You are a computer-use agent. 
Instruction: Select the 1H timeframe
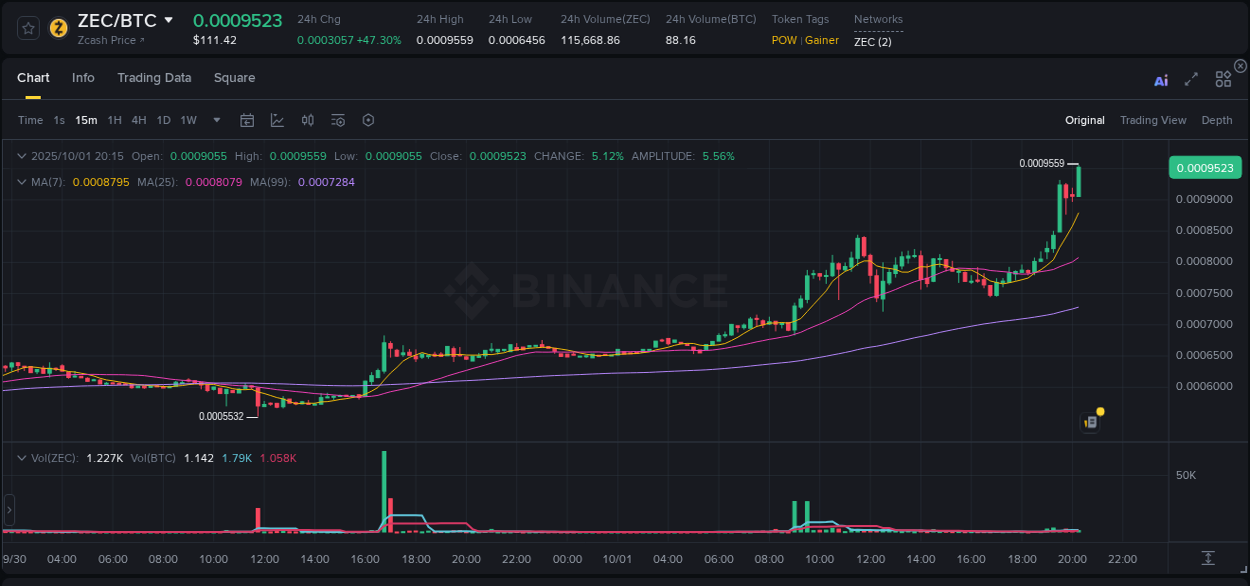(114, 120)
